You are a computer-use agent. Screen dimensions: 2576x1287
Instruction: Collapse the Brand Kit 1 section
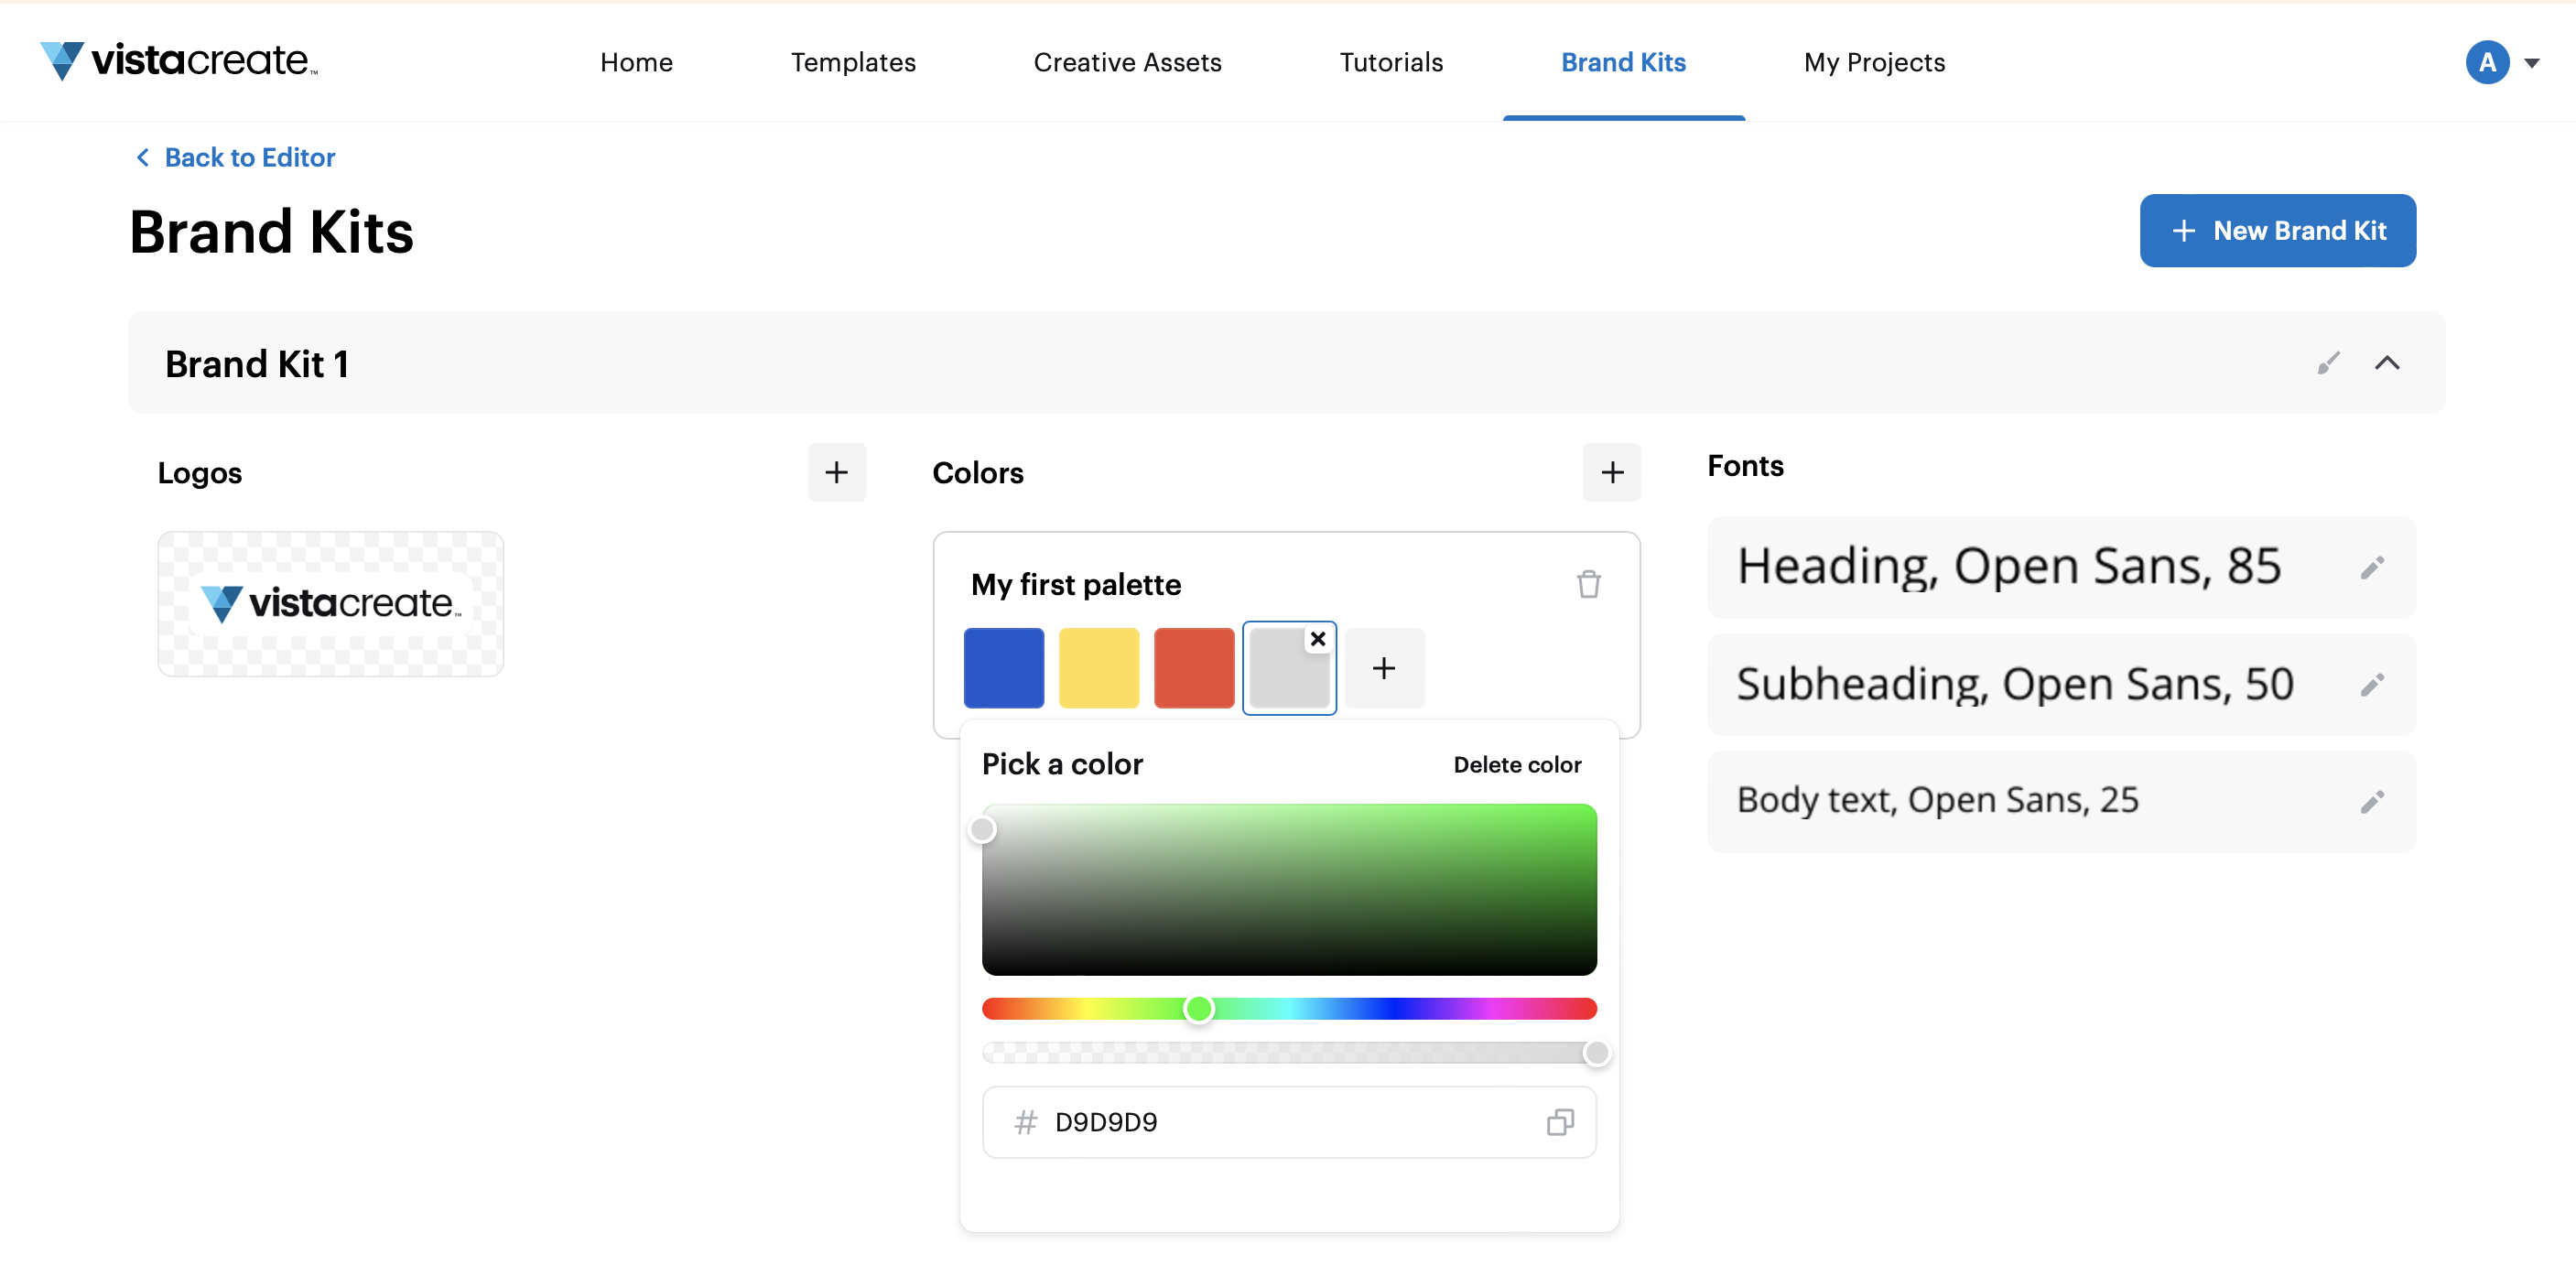[2387, 363]
